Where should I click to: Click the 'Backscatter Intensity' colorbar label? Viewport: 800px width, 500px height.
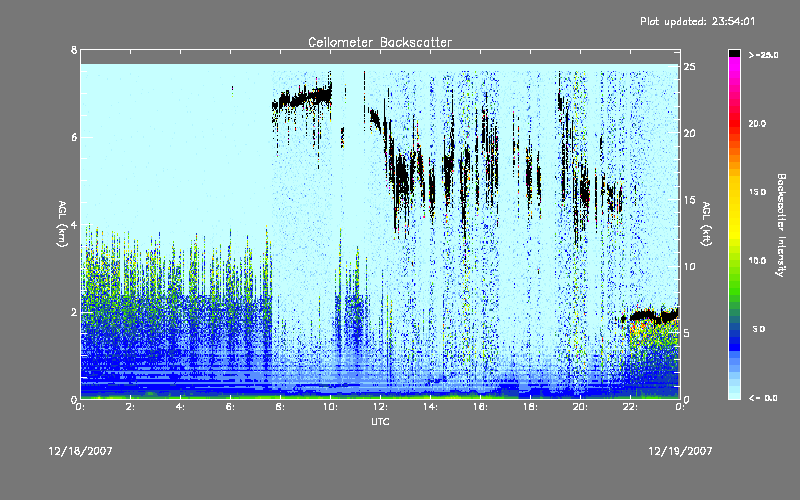coord(781,225)
